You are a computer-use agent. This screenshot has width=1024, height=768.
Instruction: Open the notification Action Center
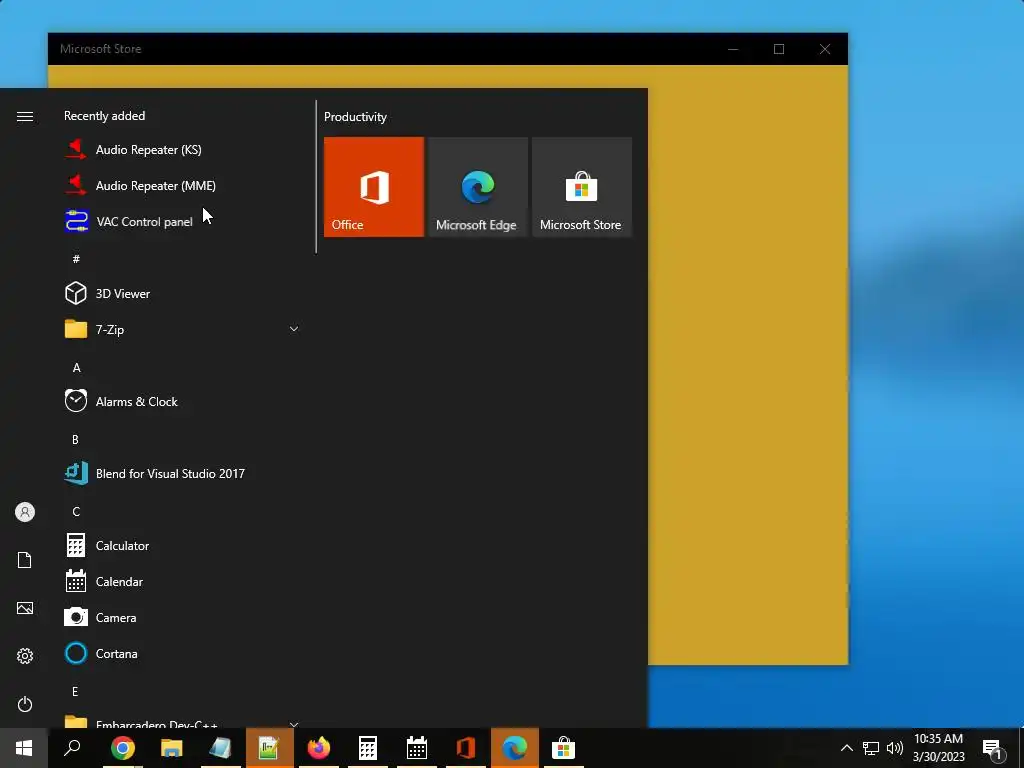pos(993,749)
